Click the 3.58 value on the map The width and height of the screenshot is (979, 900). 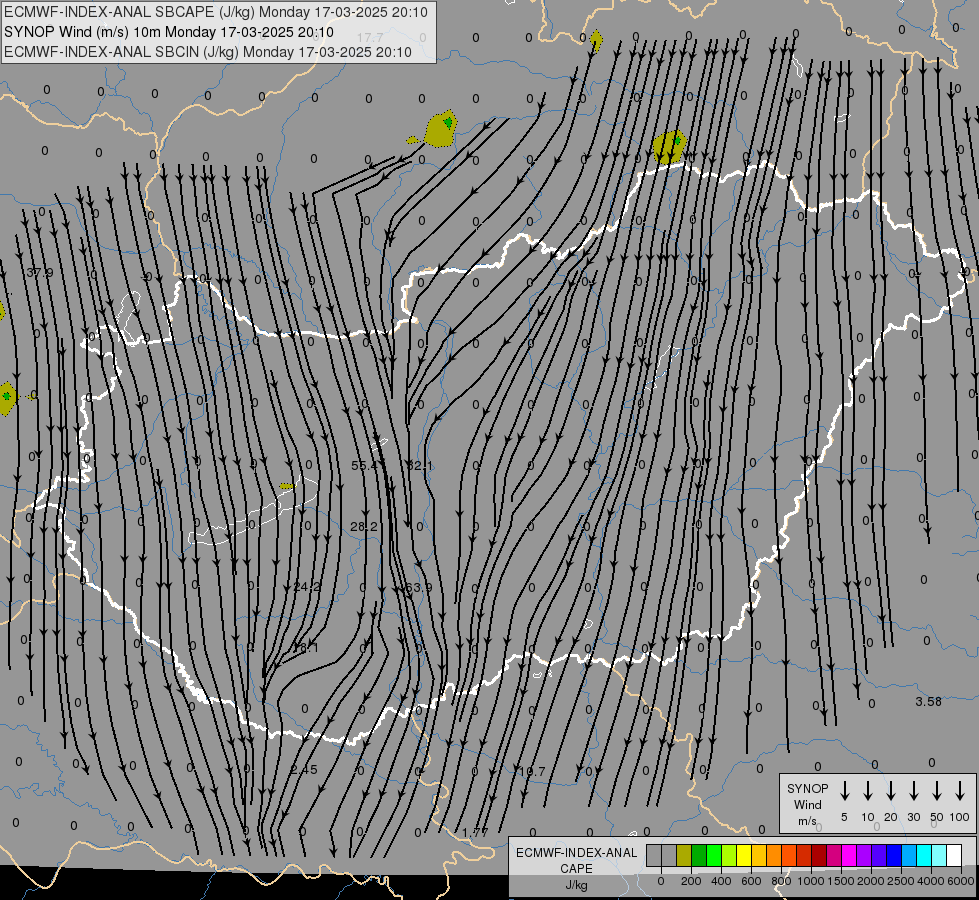click(x=928, y=701)
